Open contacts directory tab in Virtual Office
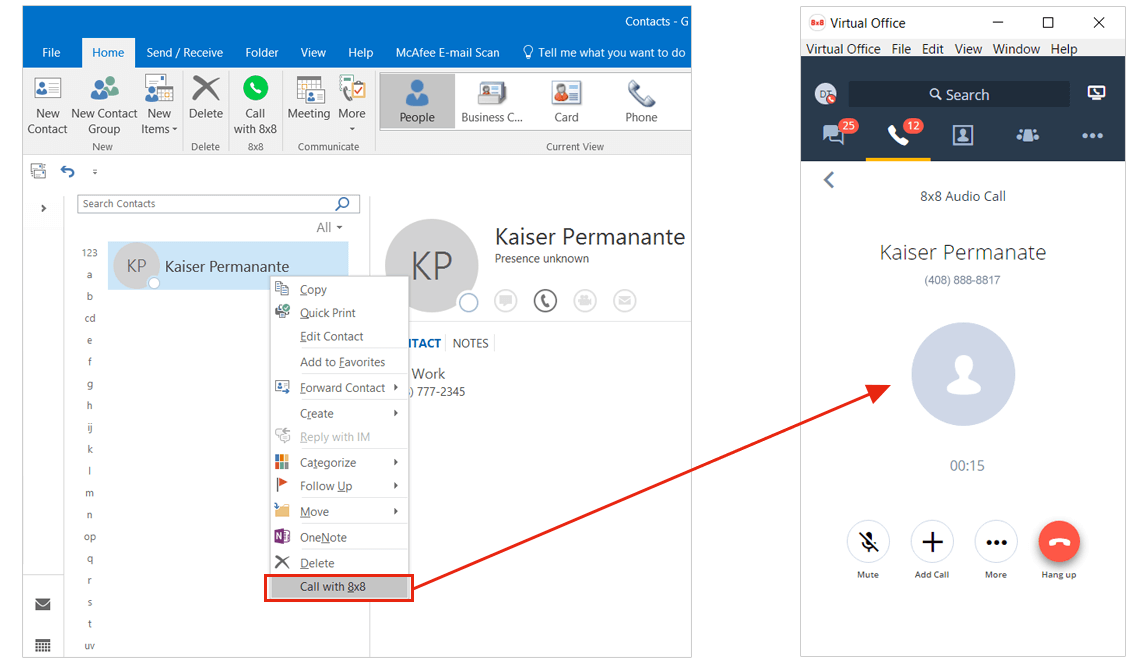The width and height of the screenshot is (1144, 662). point(962,135)
